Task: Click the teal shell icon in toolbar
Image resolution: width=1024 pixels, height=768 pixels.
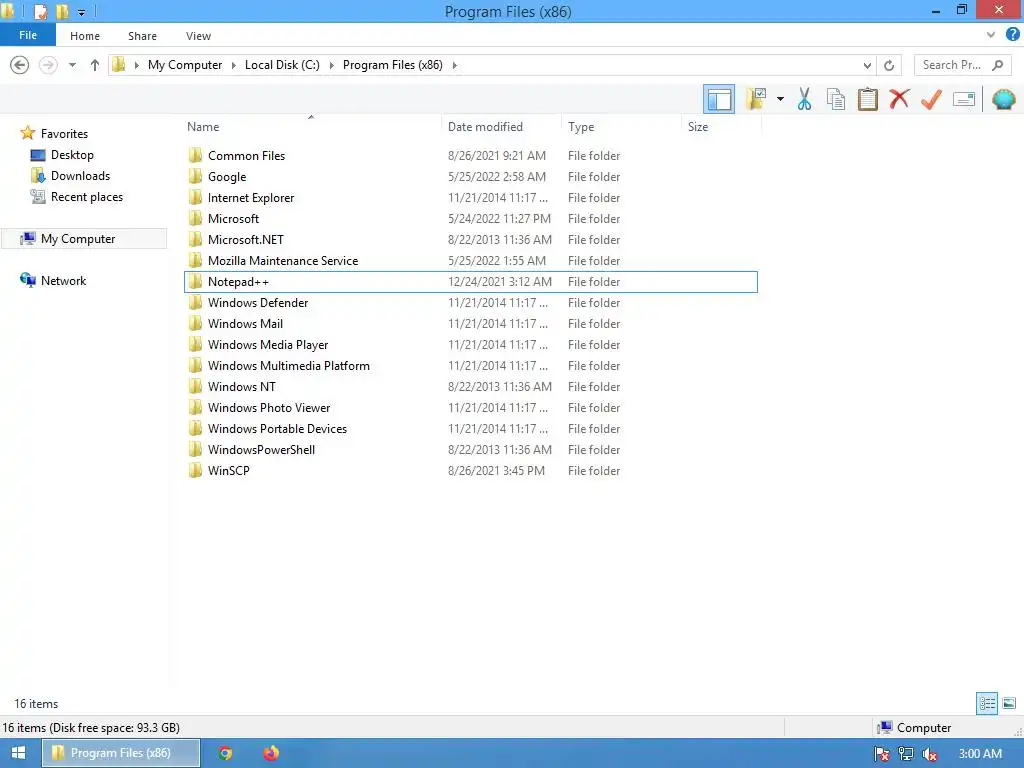Action: pyautogui.click(x=1003, y=99)
